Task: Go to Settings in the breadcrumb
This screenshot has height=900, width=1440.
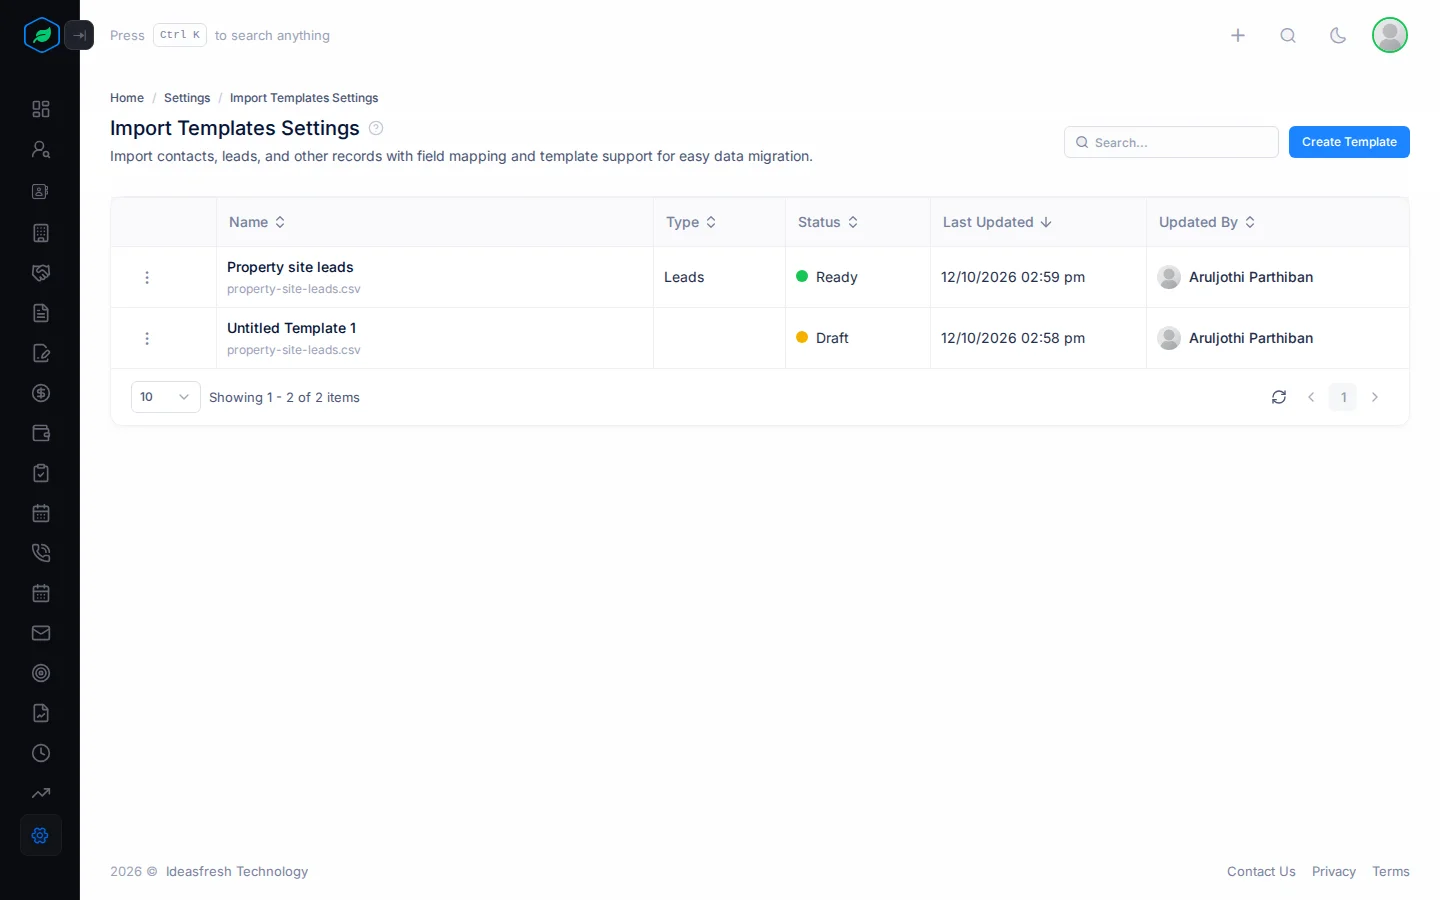Action: (187, 98)
